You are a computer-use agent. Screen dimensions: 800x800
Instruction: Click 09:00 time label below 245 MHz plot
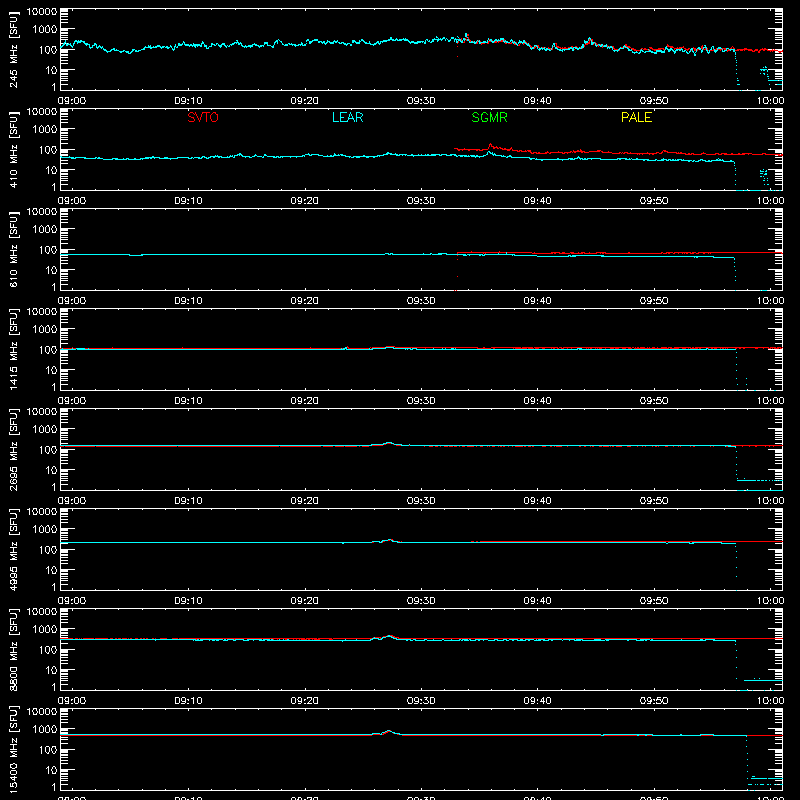click(x=71, y=101)
